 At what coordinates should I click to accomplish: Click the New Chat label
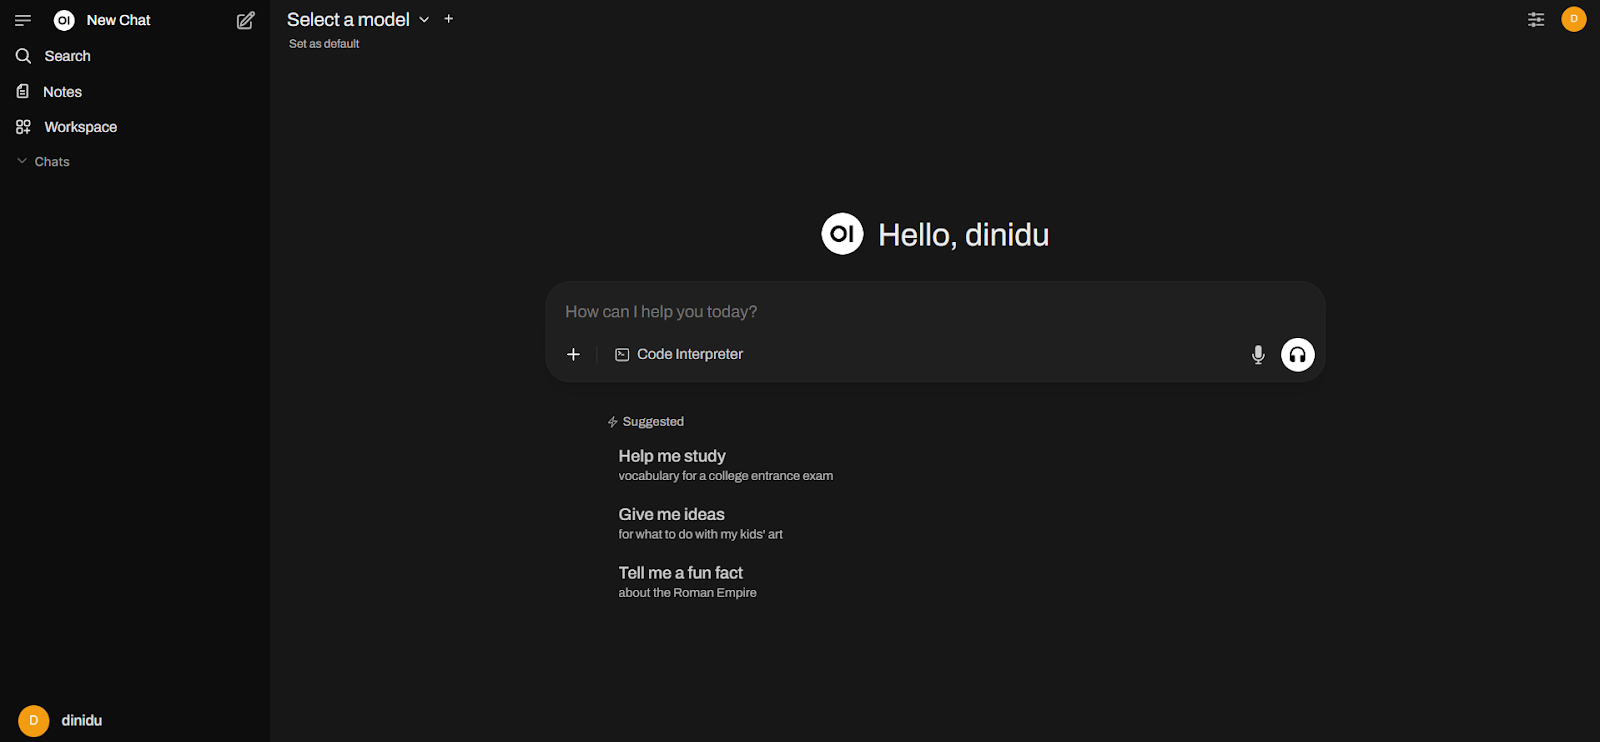click(118, 20)
